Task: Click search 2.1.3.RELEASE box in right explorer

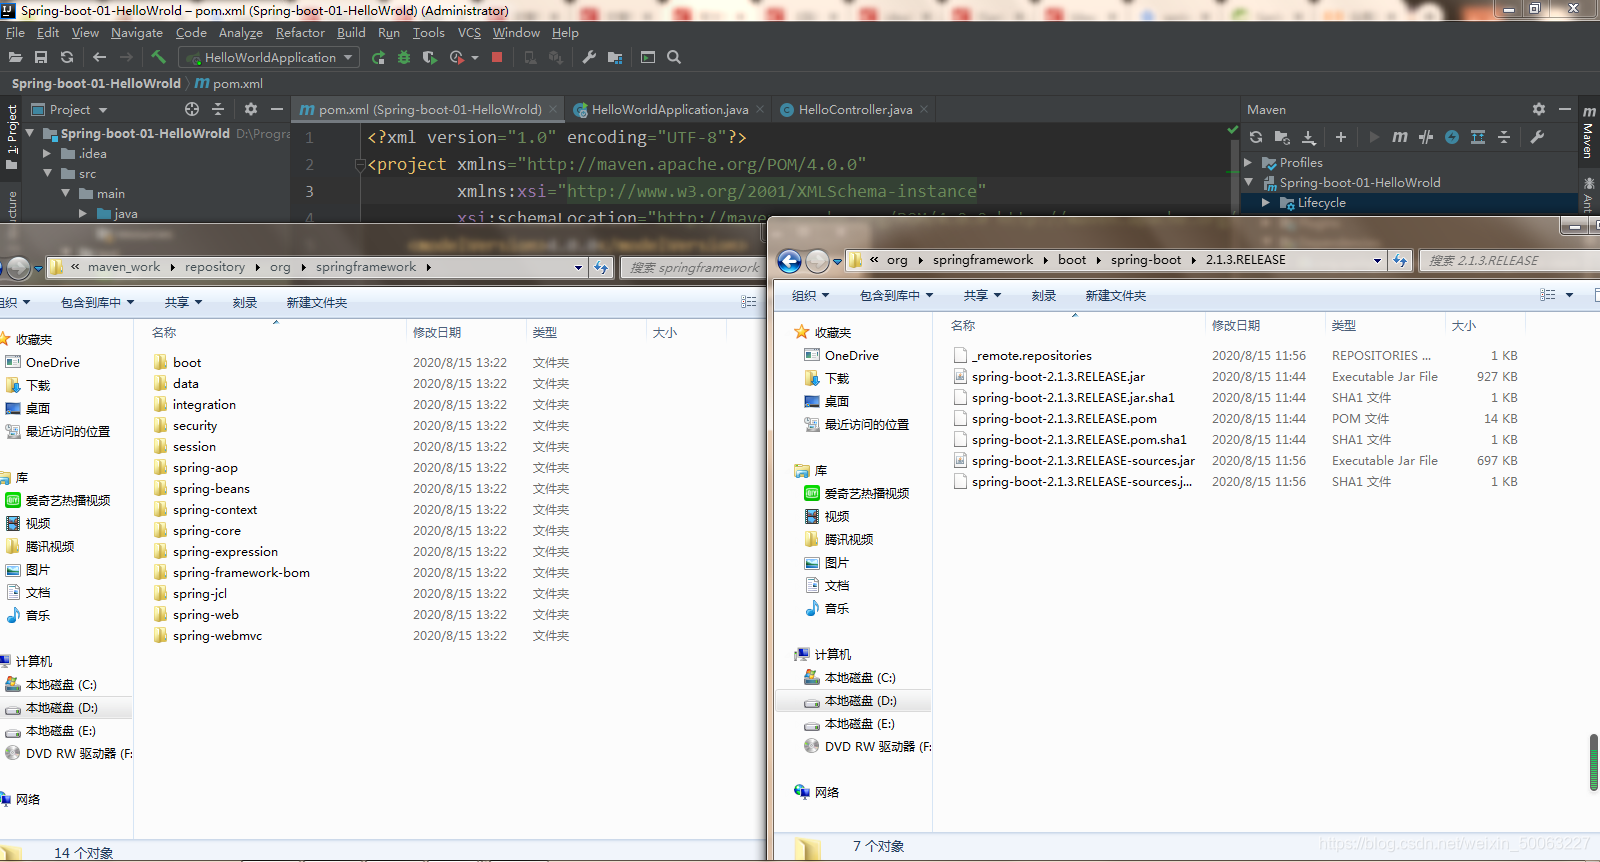Action: click(1510, 261)
